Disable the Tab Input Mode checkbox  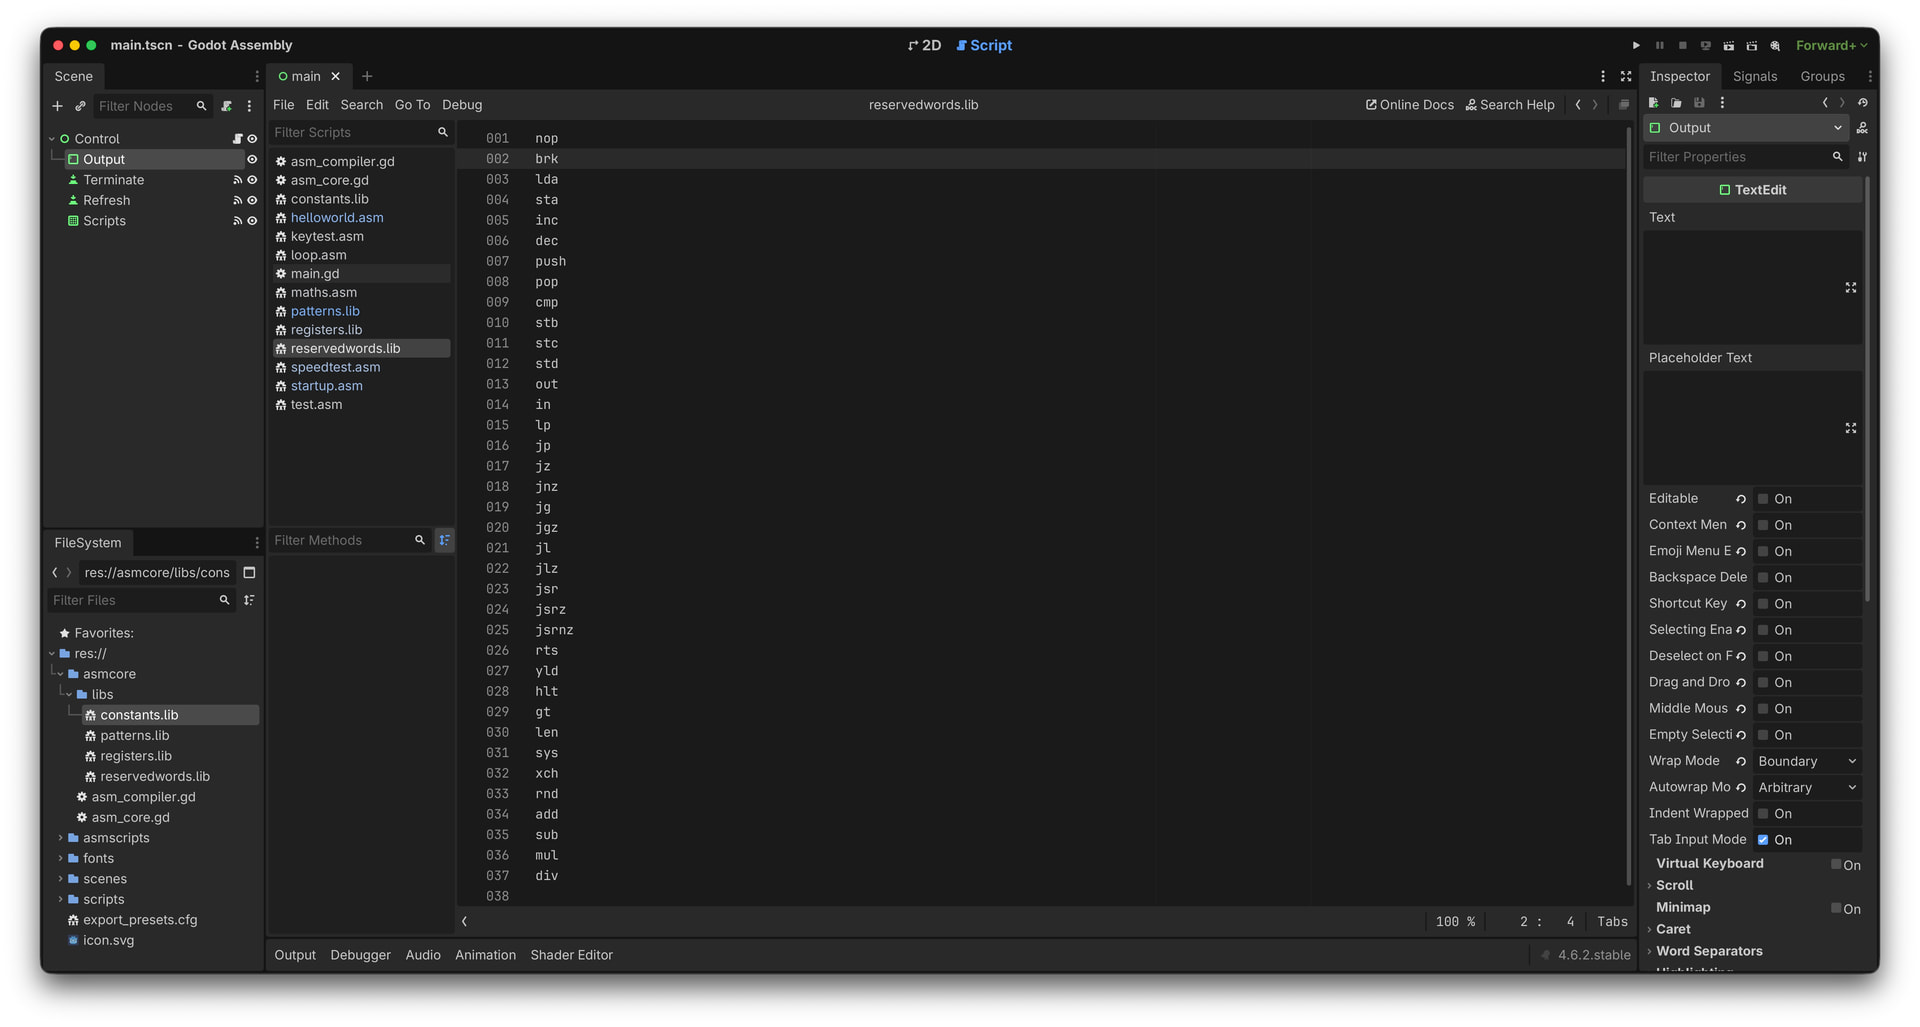click(1763, 840)
